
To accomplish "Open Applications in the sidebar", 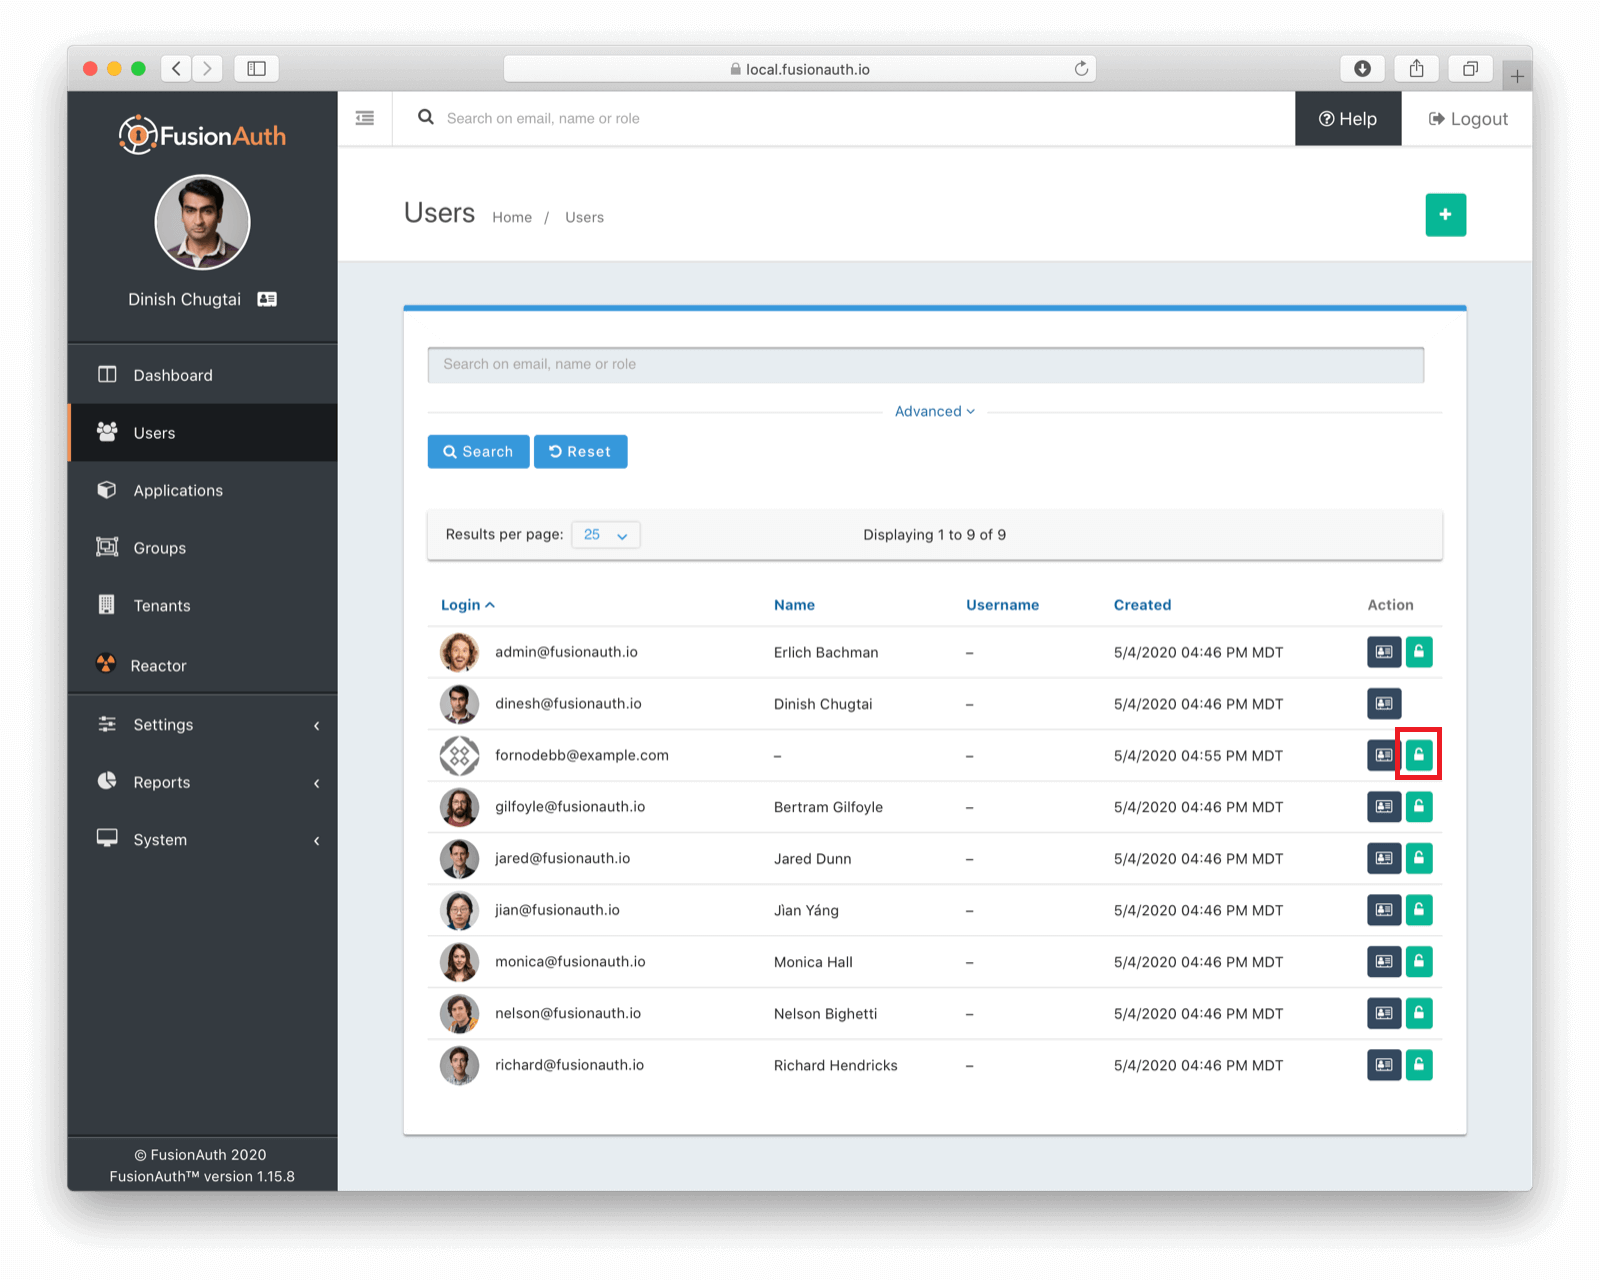I will click(x=202, y=490).
